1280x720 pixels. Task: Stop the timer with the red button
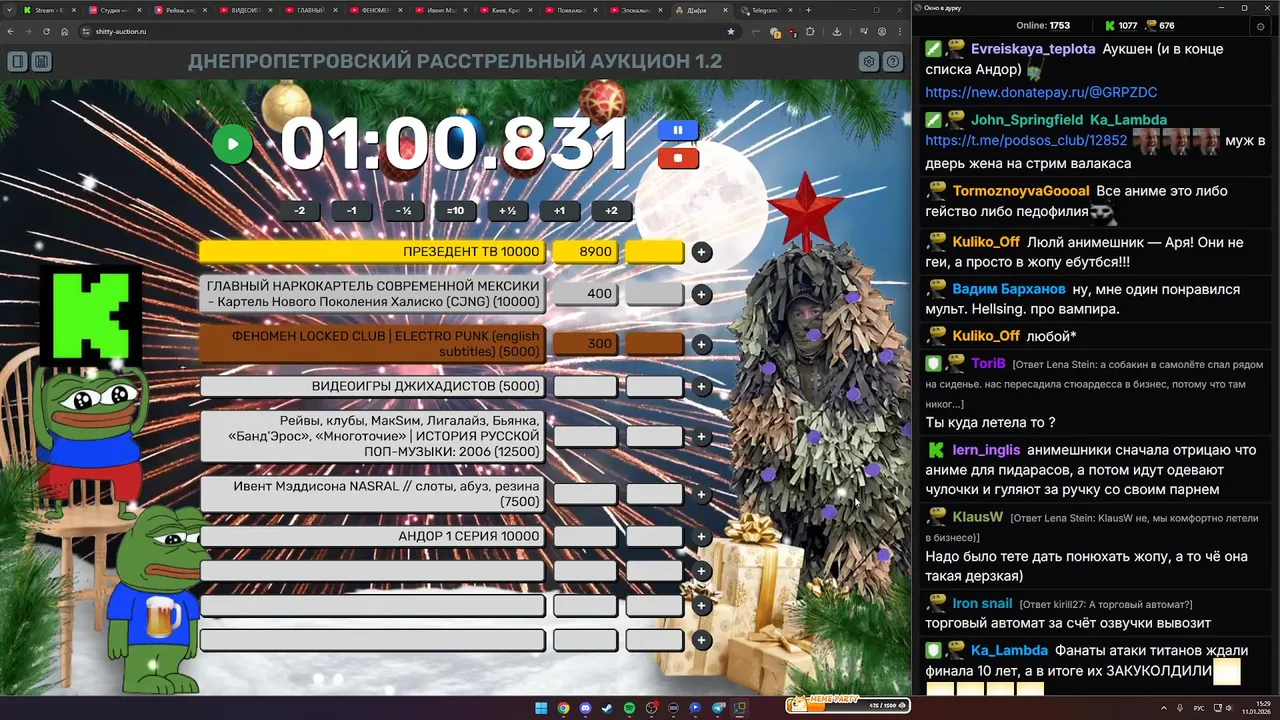(678, 157)
